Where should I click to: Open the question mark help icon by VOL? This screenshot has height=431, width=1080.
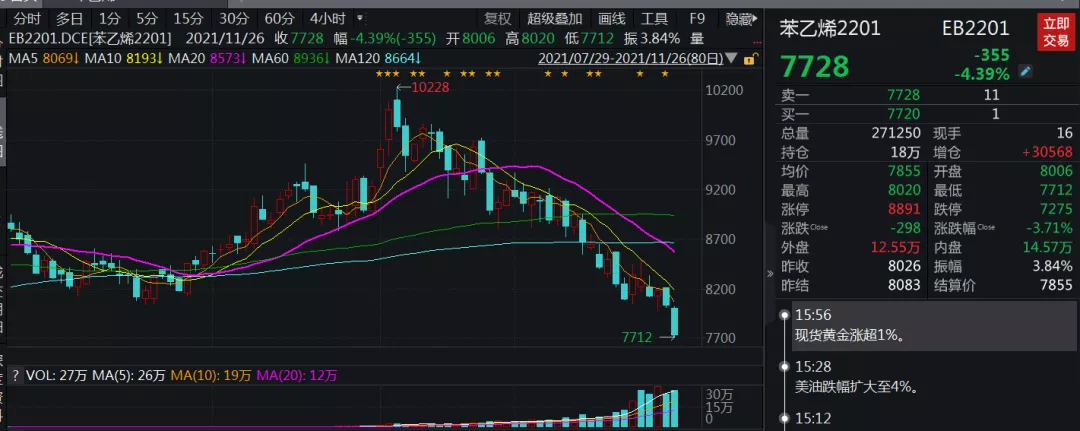tap(14, 376)
